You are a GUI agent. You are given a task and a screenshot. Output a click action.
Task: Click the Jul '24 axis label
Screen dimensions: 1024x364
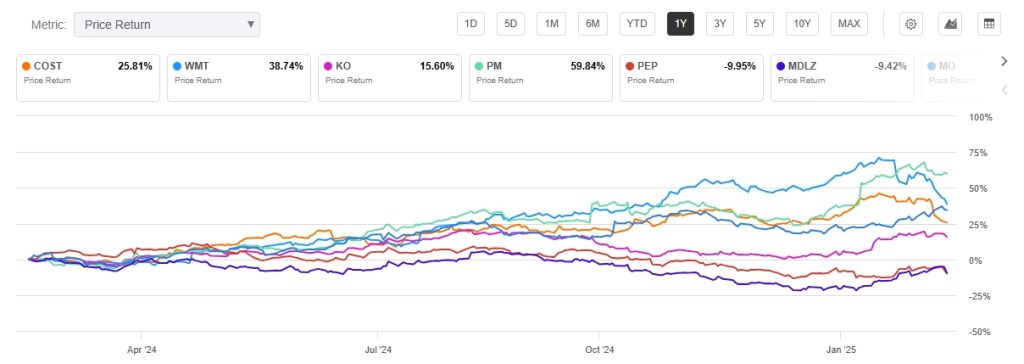[377, 350]
